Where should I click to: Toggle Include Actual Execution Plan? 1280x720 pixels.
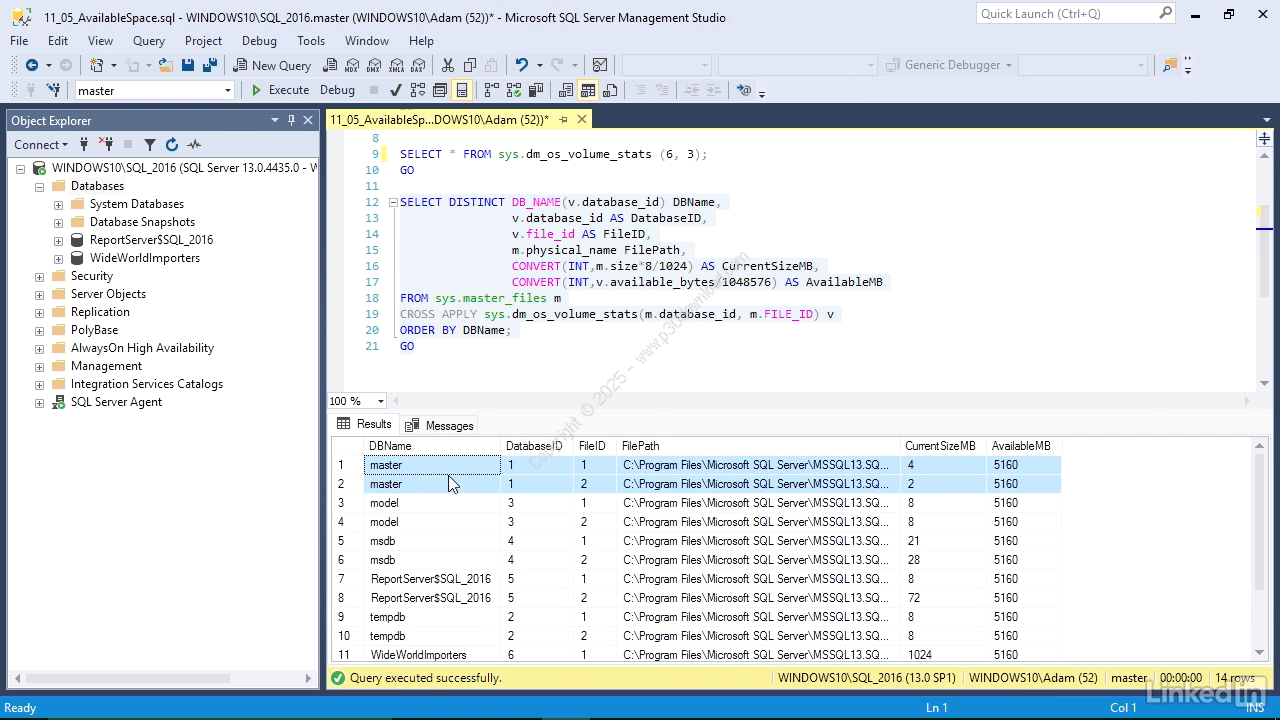tap(491, 90)
